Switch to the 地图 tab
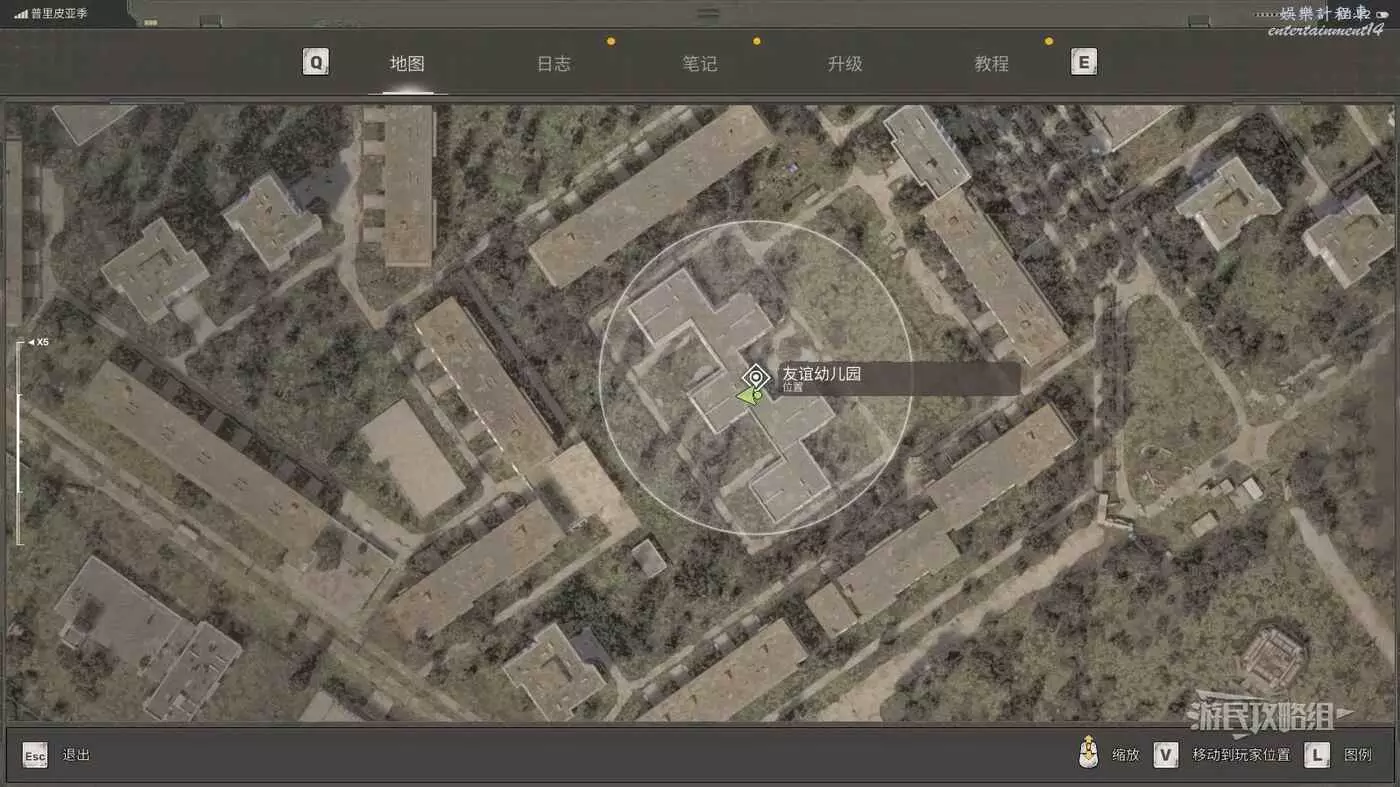The height and width of the screenshot is (787, 1400). (x=407, y=64)
